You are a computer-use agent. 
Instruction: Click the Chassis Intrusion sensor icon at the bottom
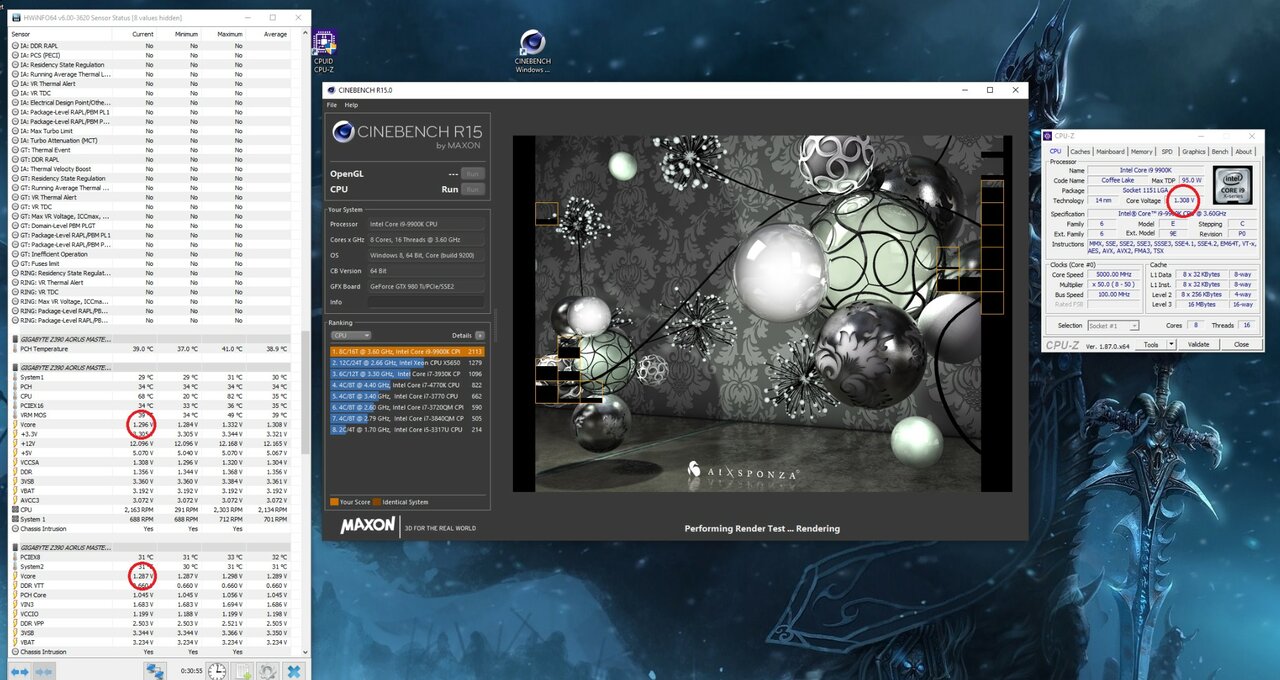tap(15, 651)
